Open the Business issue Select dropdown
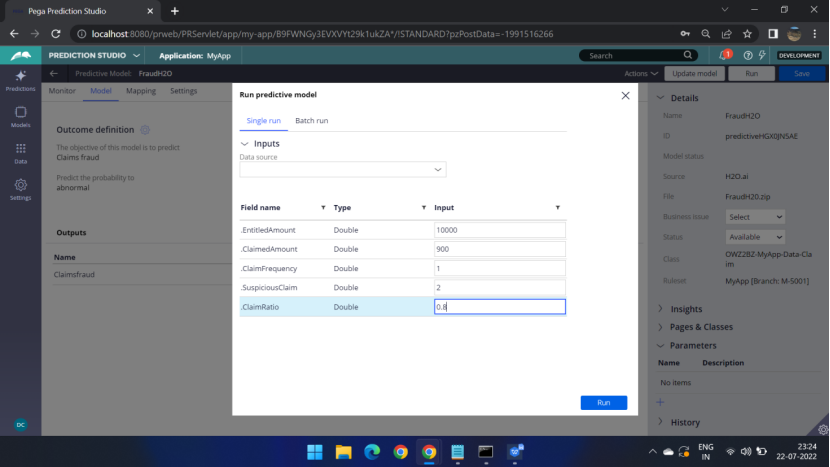The height and width of the screenshot is (467, 830). pos(755,217)
